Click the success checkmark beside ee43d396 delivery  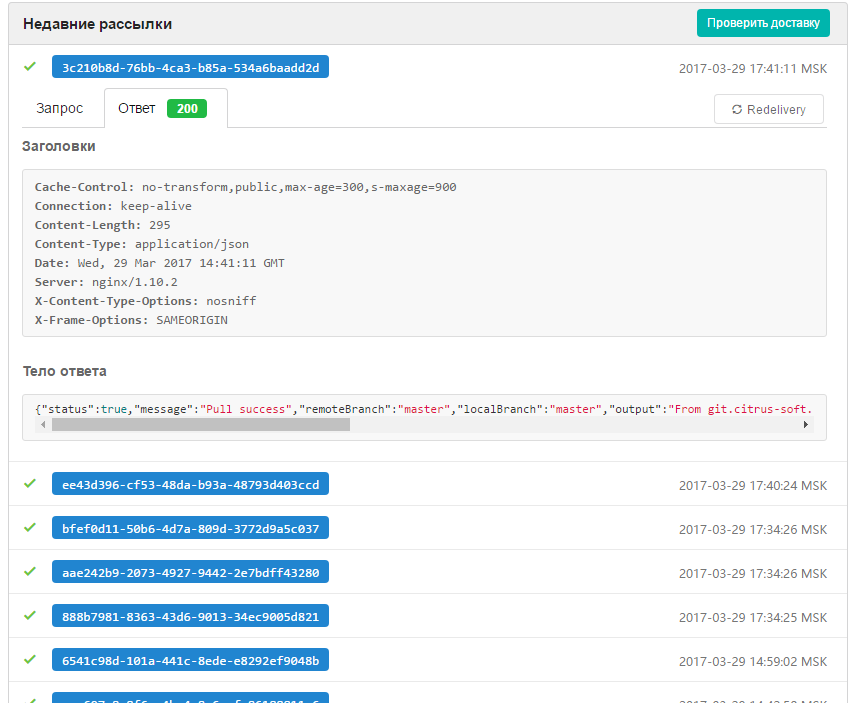pyautogui.click(x=30, y=484)
